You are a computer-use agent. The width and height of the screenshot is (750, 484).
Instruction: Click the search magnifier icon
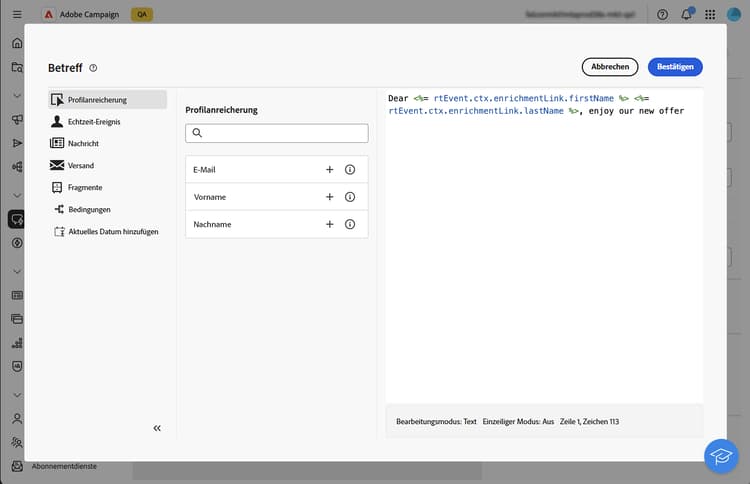197,132
